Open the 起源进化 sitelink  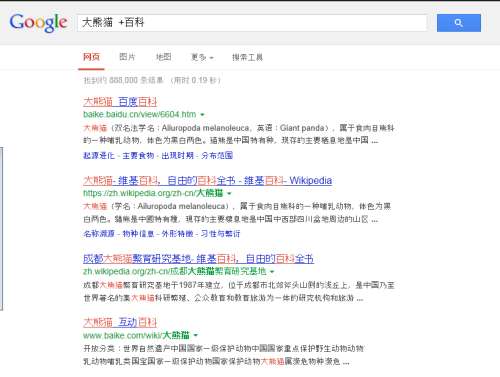[99, 155]
